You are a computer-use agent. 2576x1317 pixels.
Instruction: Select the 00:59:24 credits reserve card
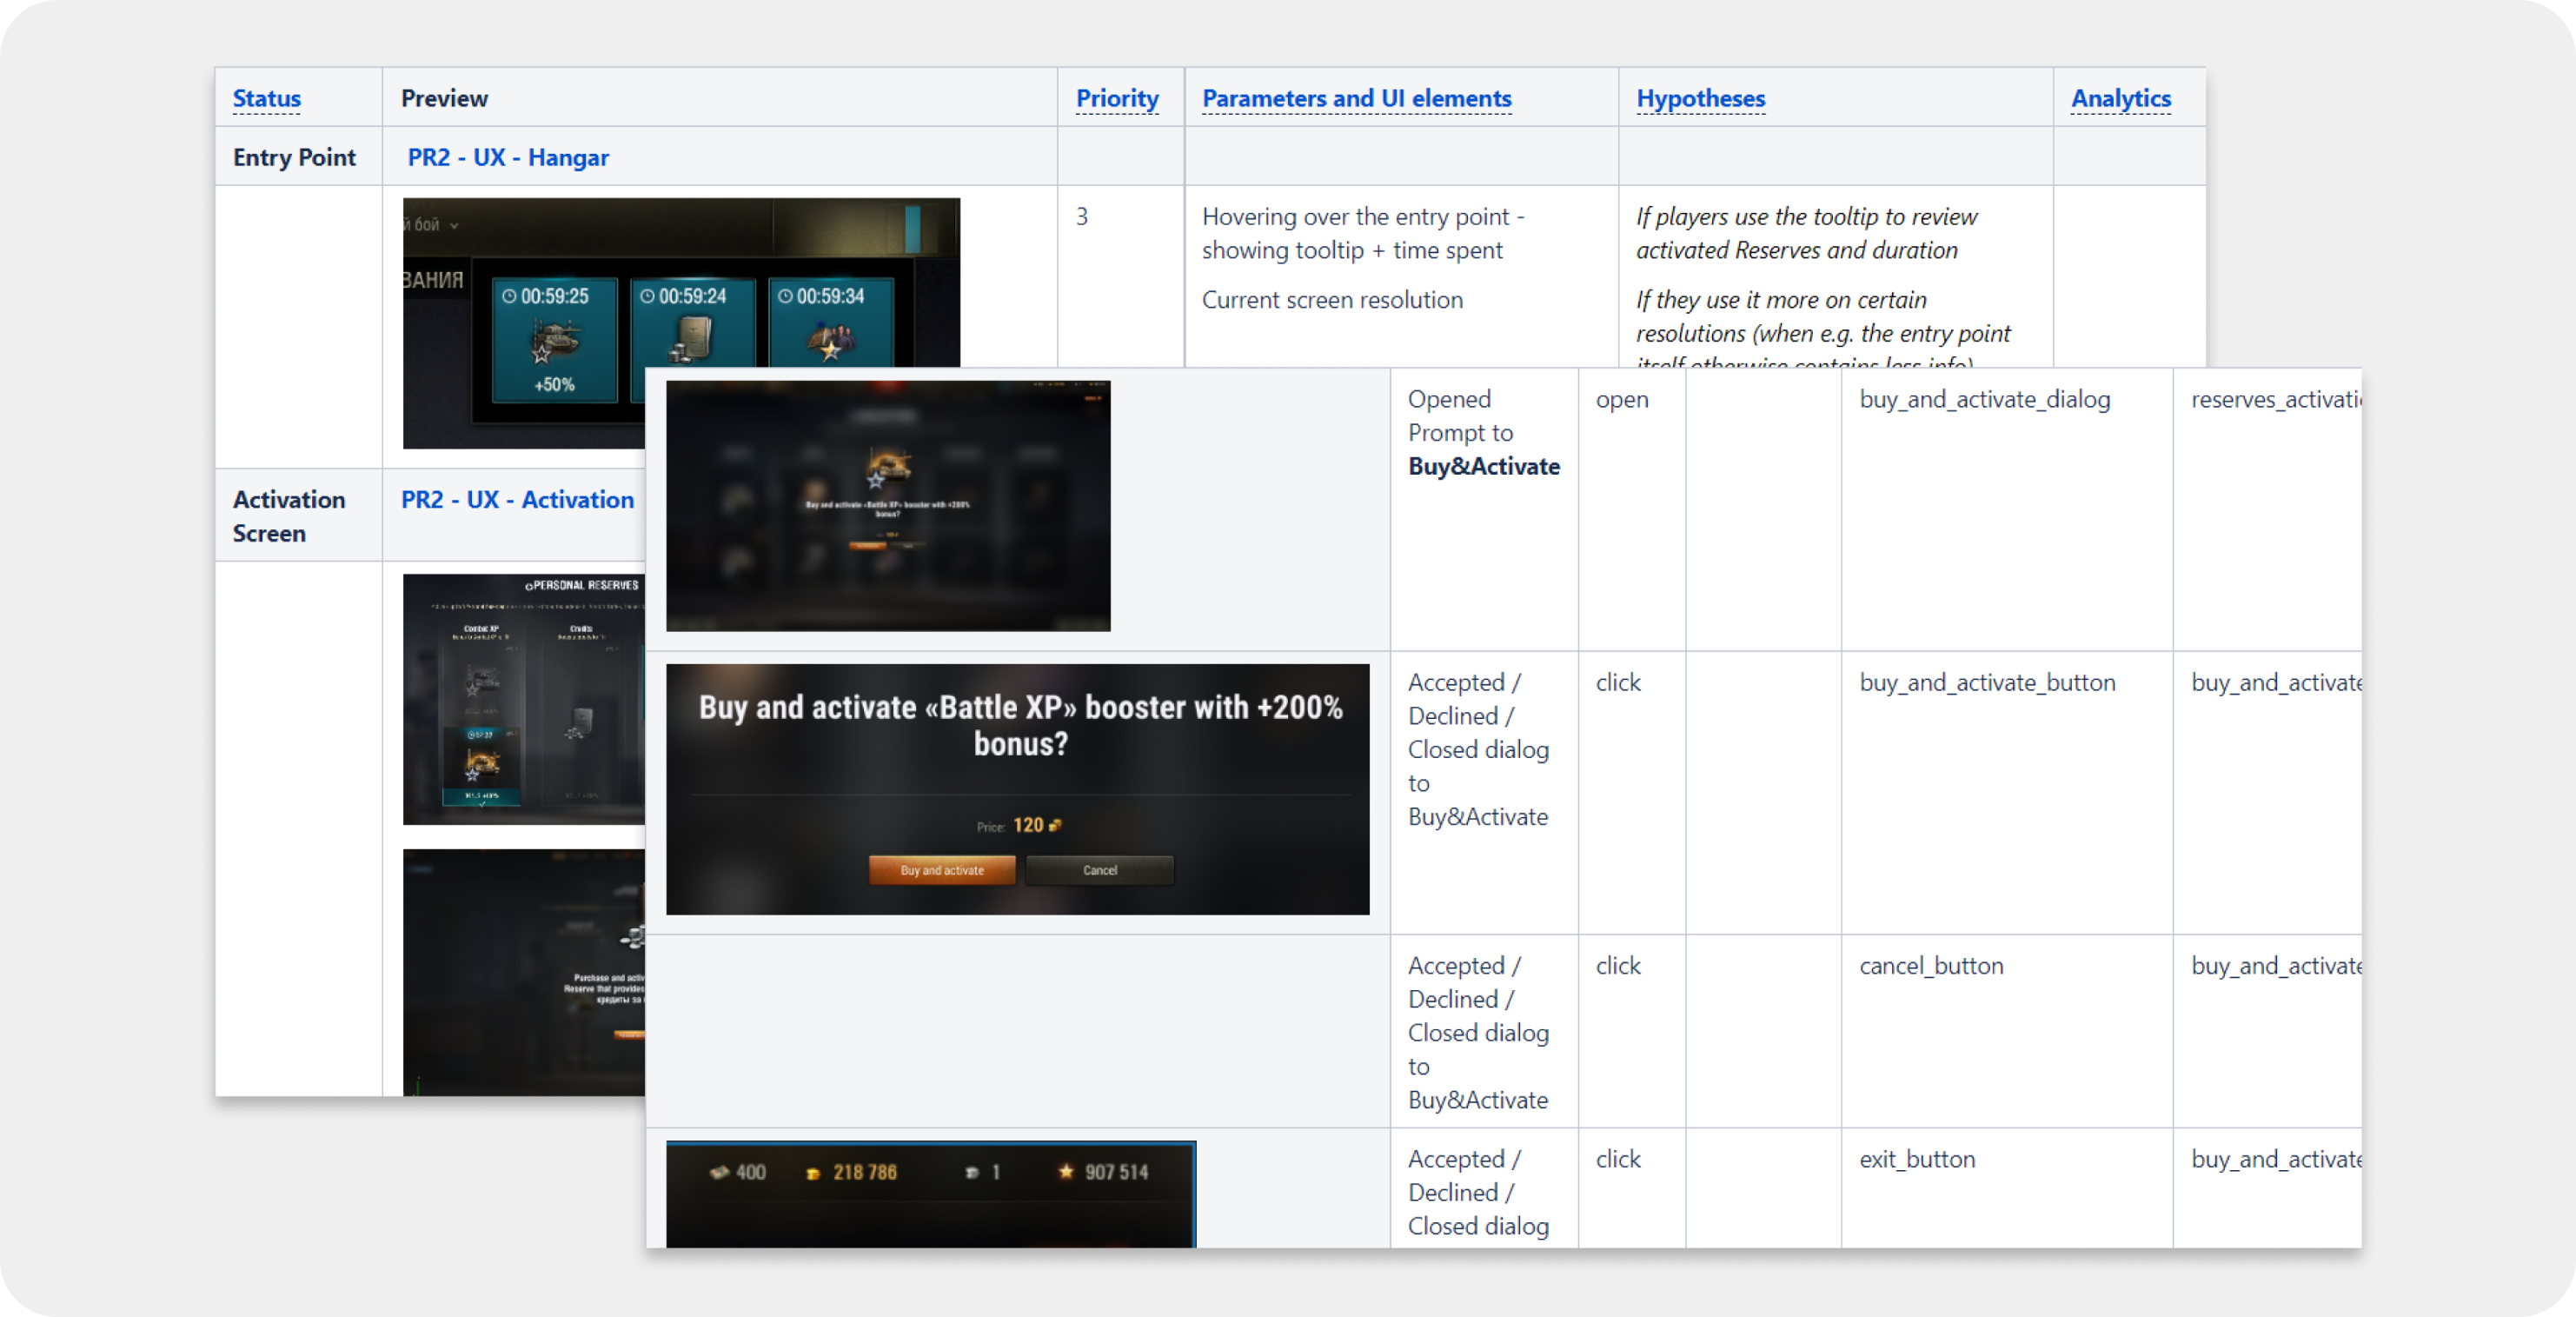(x=693, y=325)
